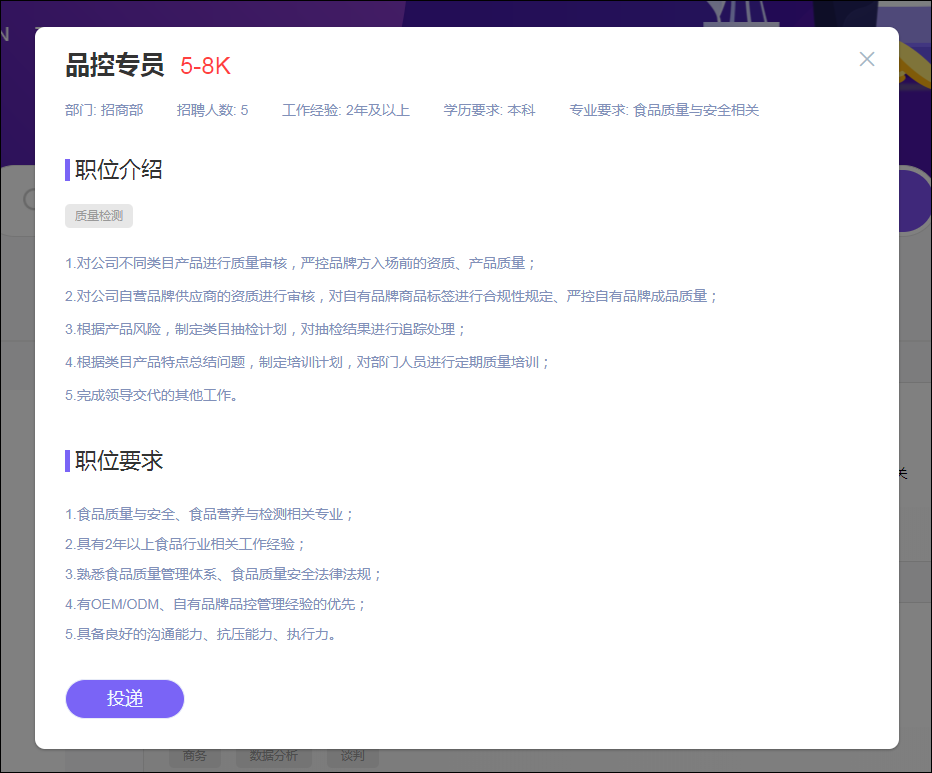Viewport: 932px width, 773px height.
Task: Click the 职位要求 section heading
Action: click(119, 461)
